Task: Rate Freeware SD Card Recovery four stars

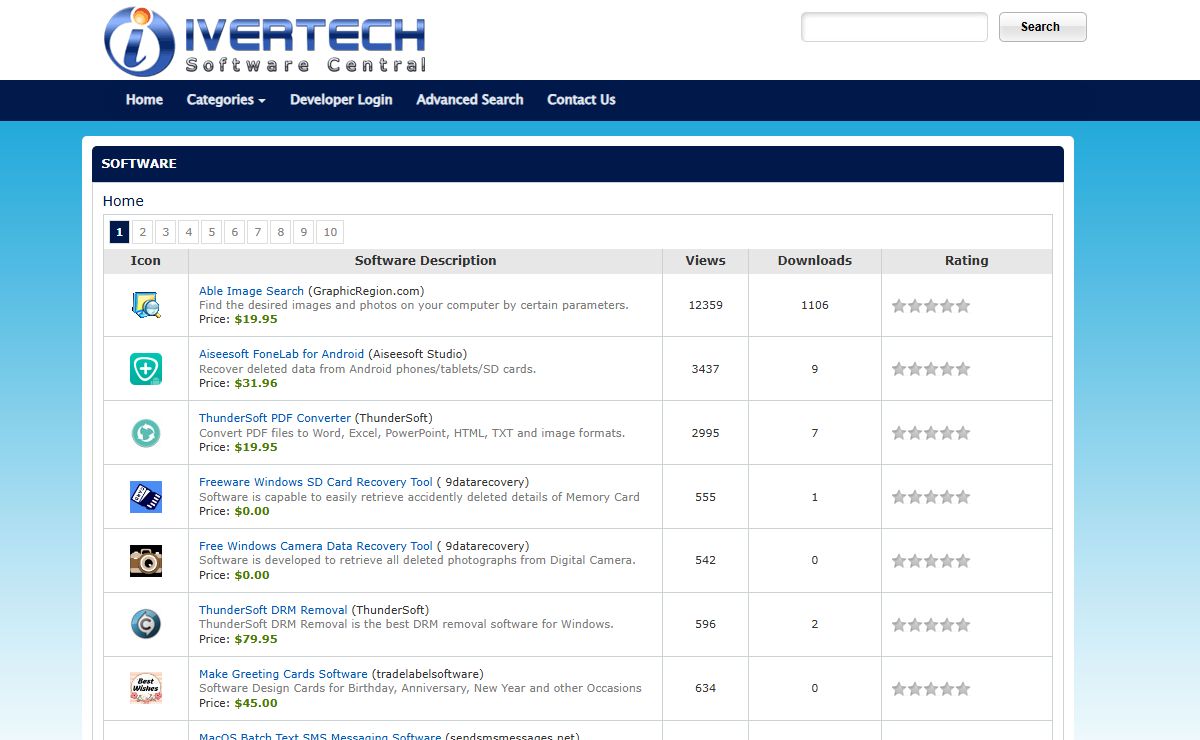Action: click(x=947, y=497)
